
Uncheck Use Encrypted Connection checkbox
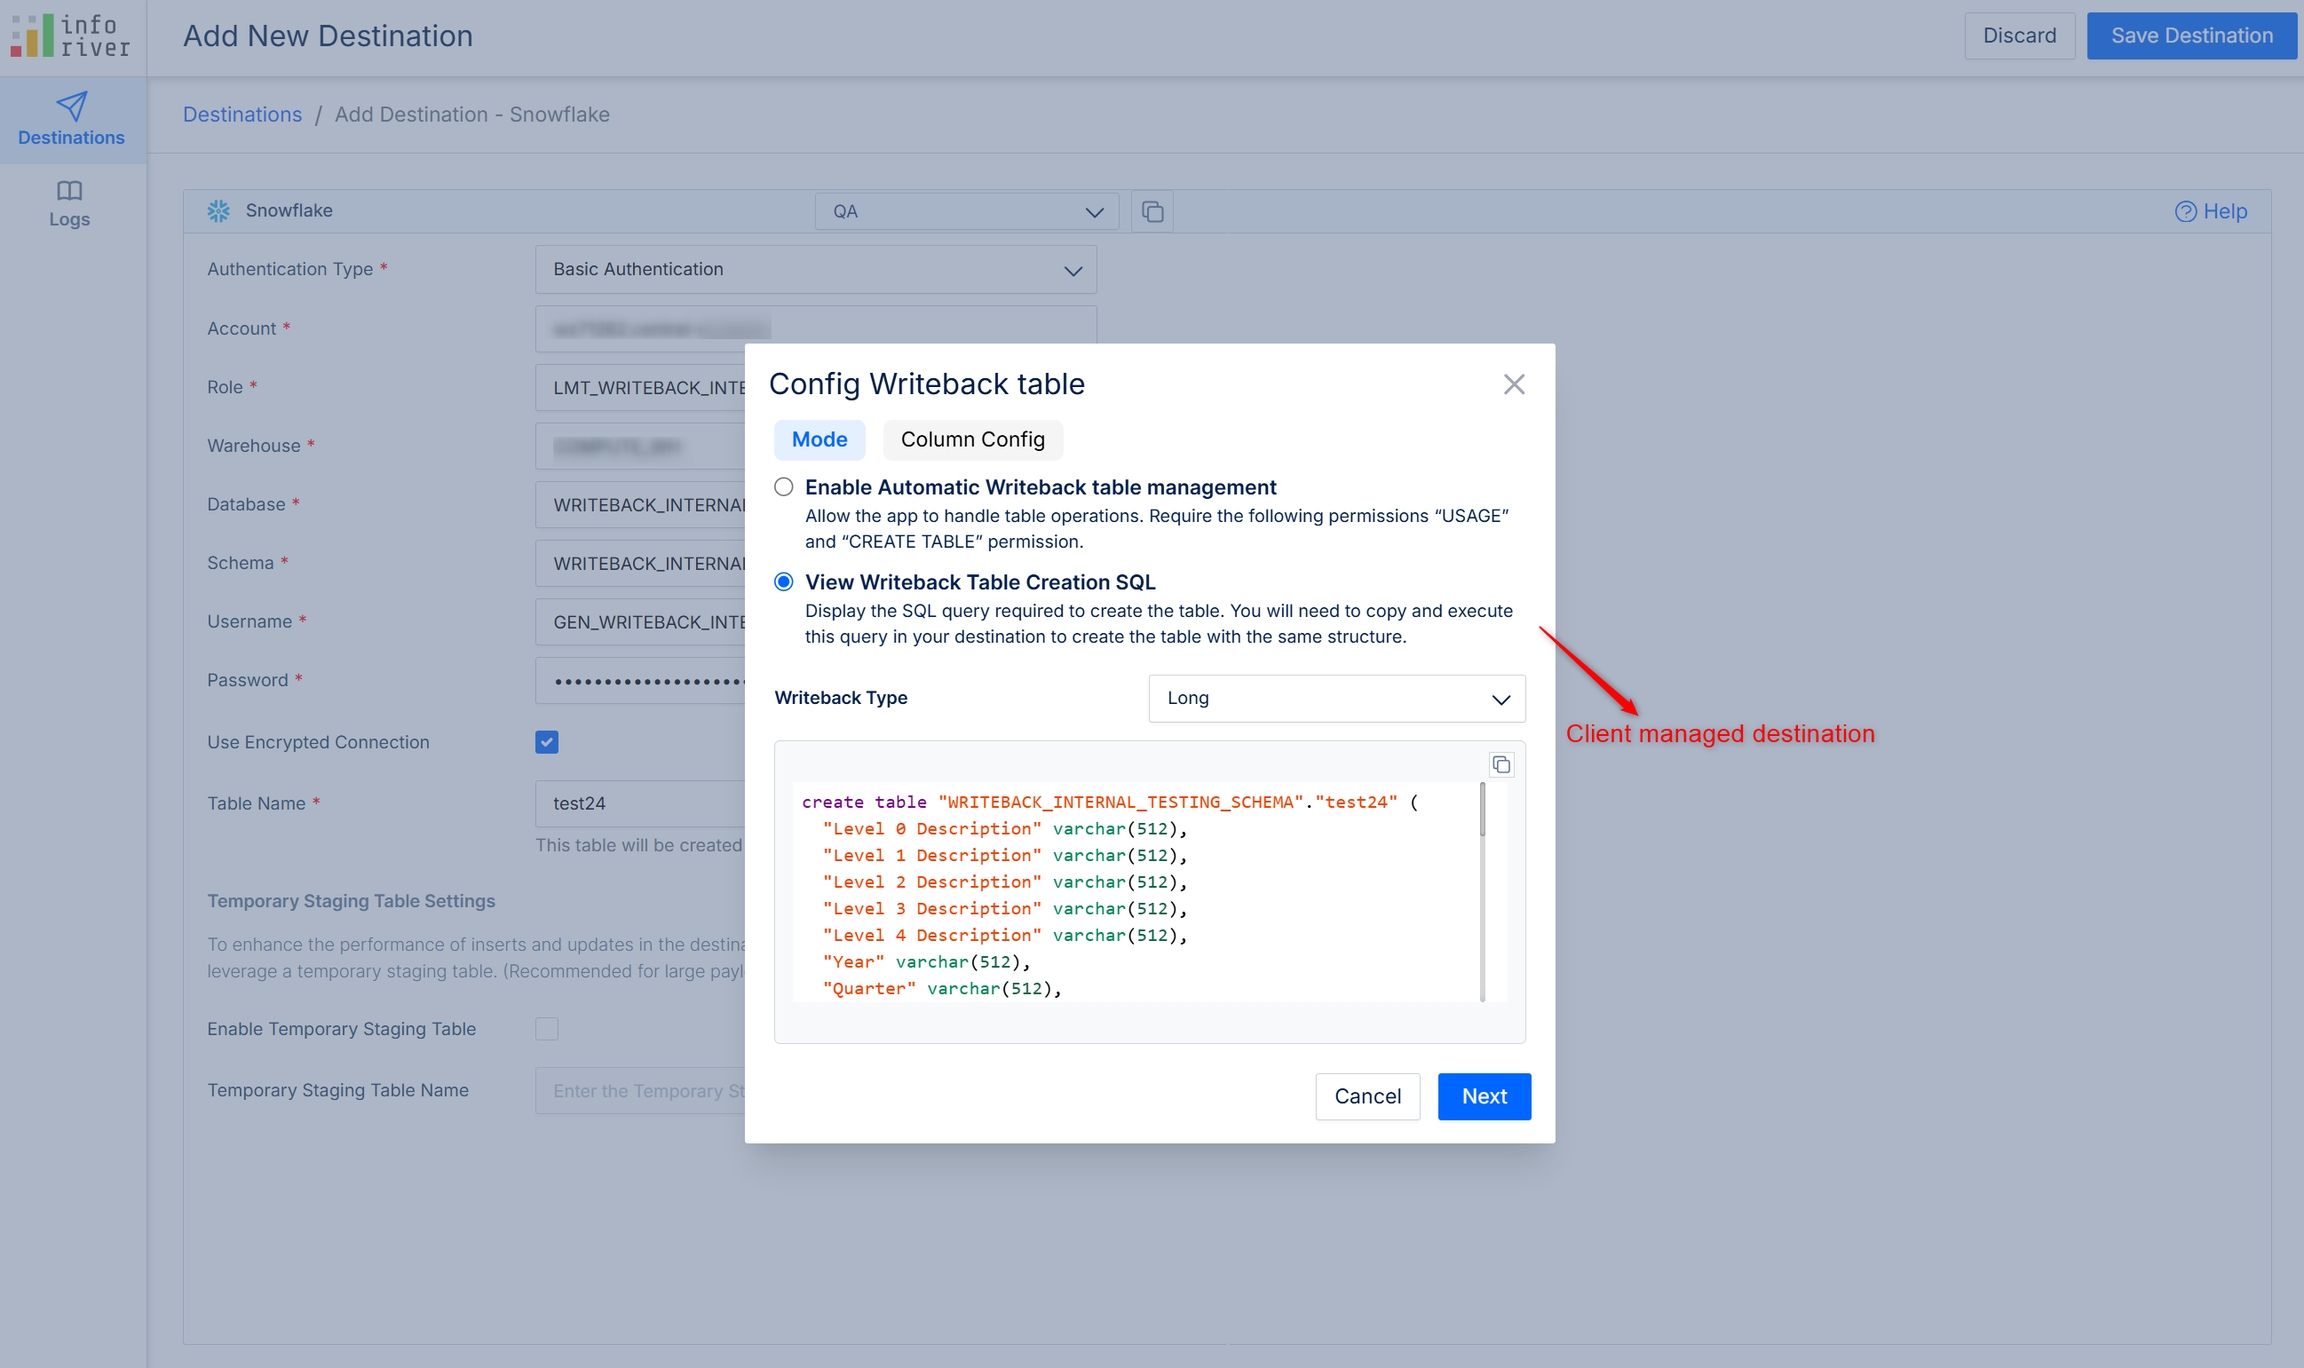547,742
